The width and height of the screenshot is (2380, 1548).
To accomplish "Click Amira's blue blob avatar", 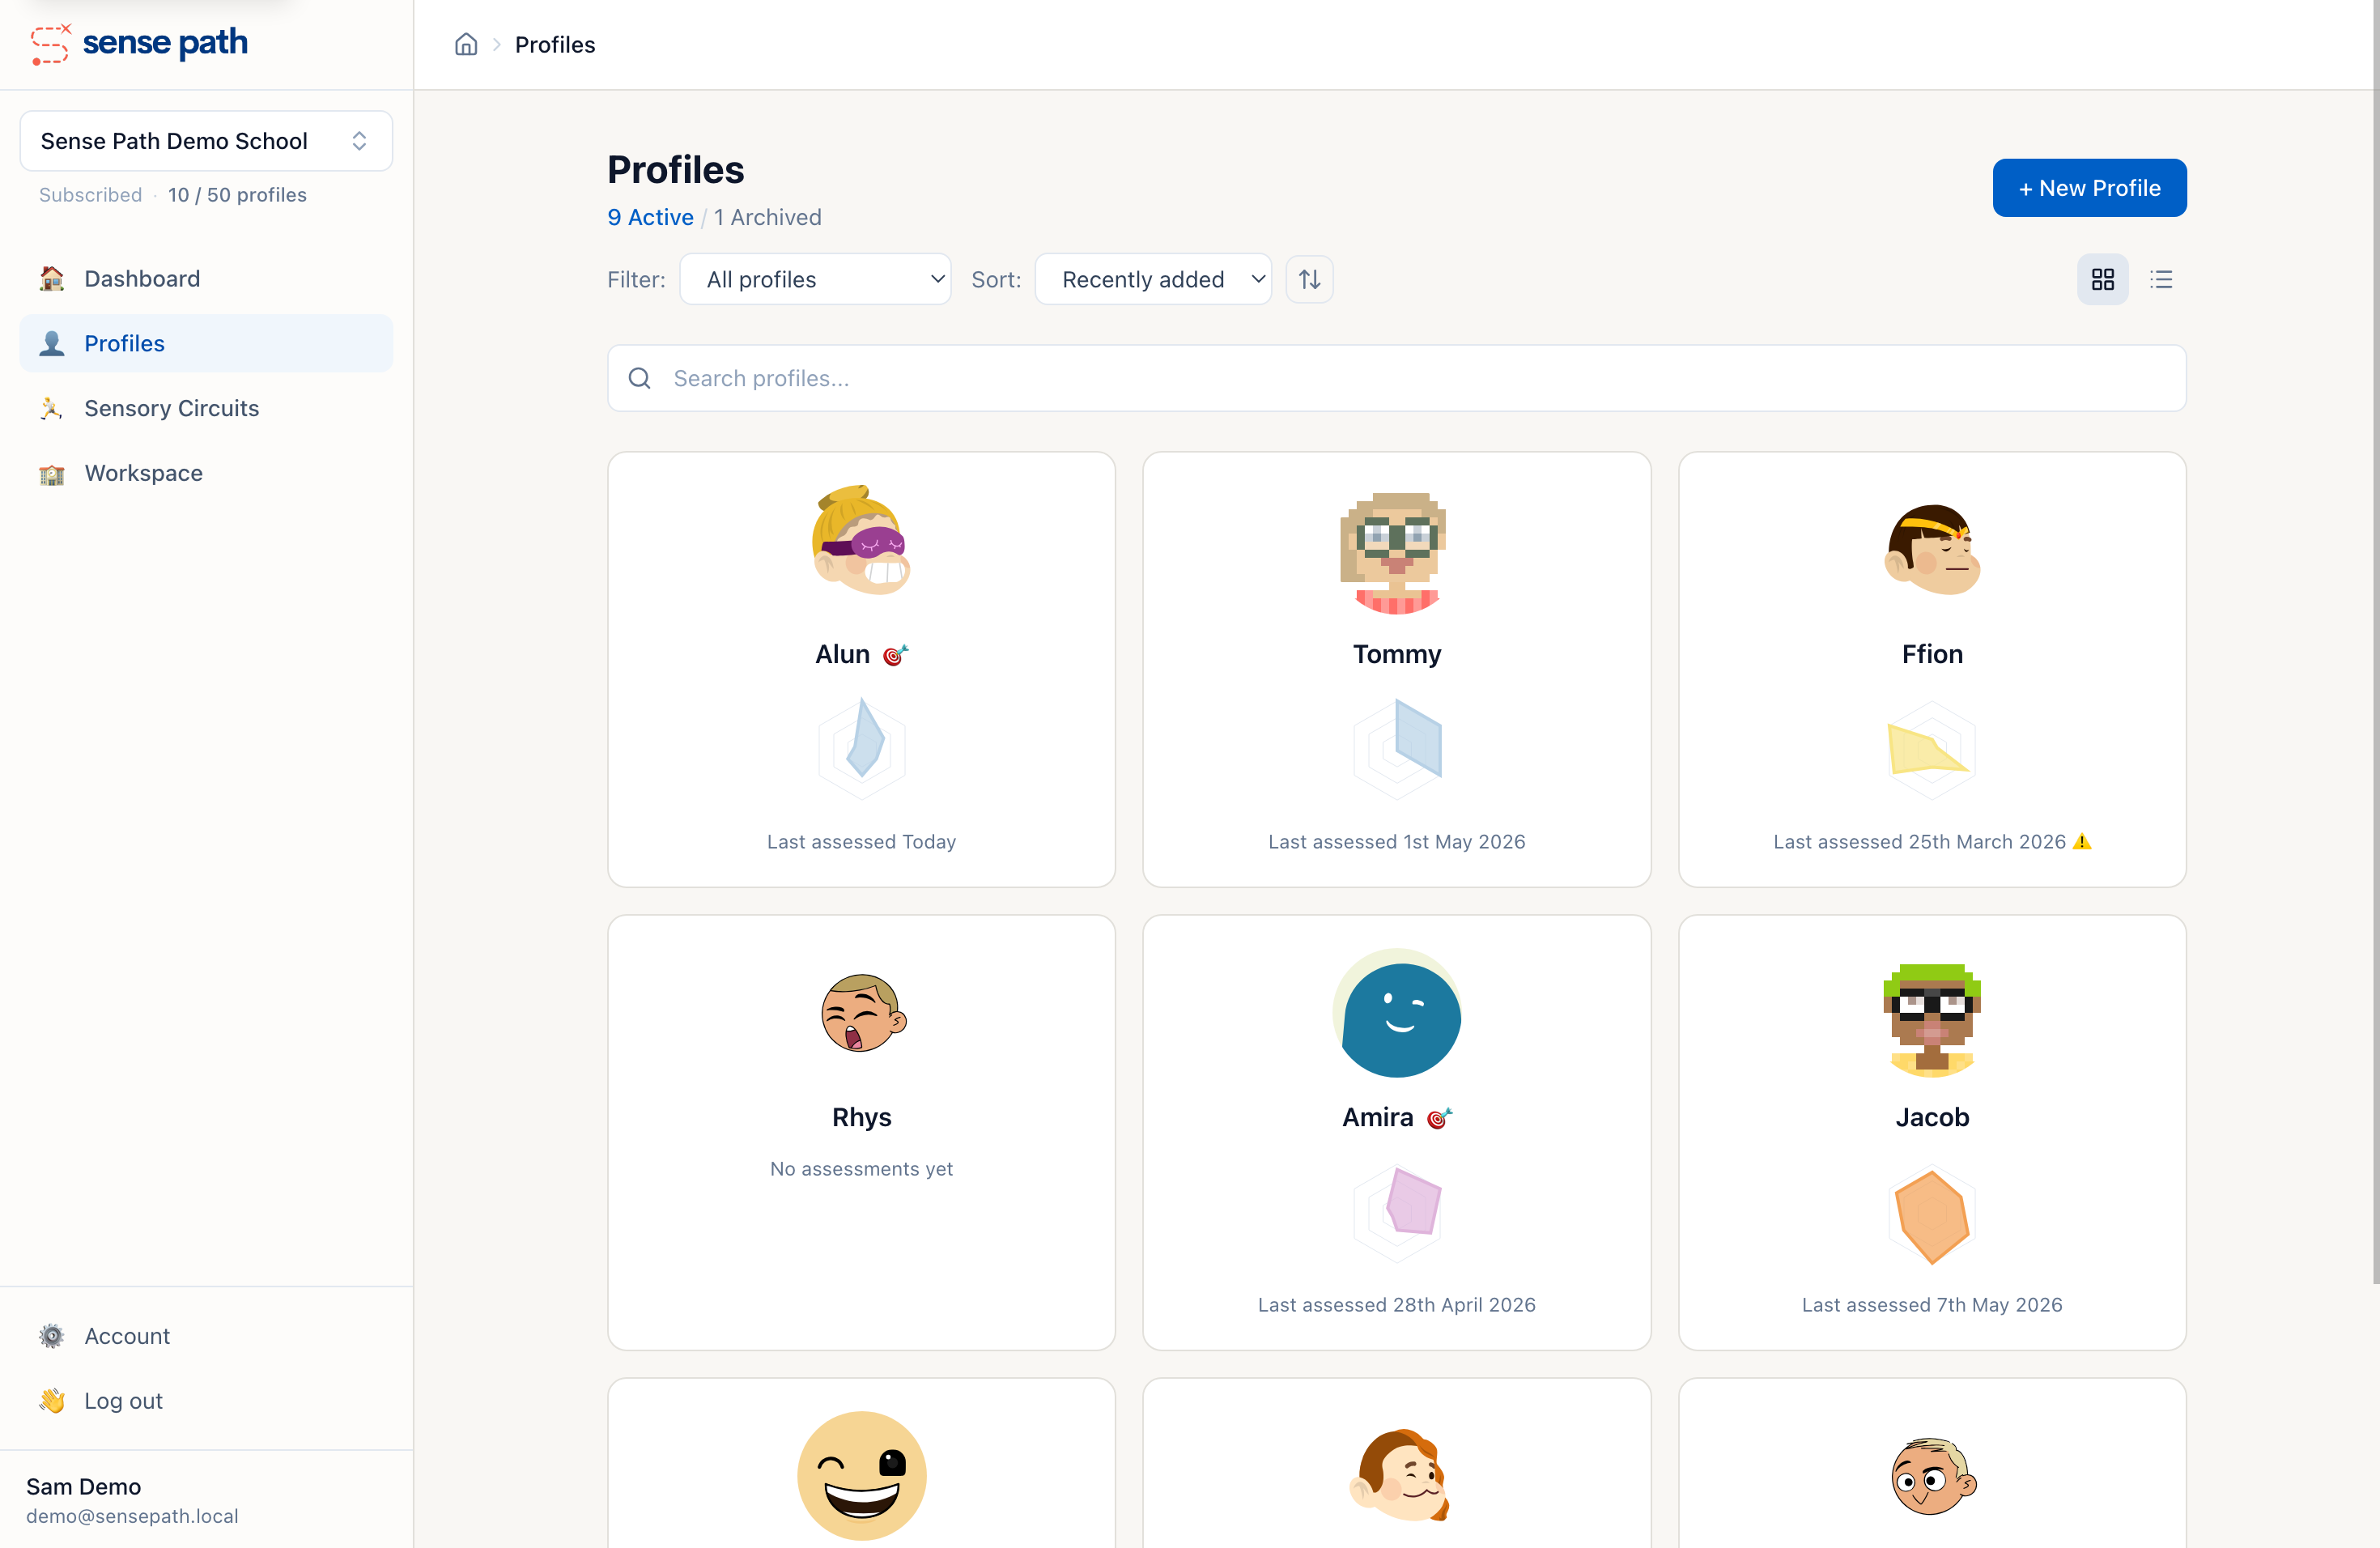I will (x=1396, y=1013).
